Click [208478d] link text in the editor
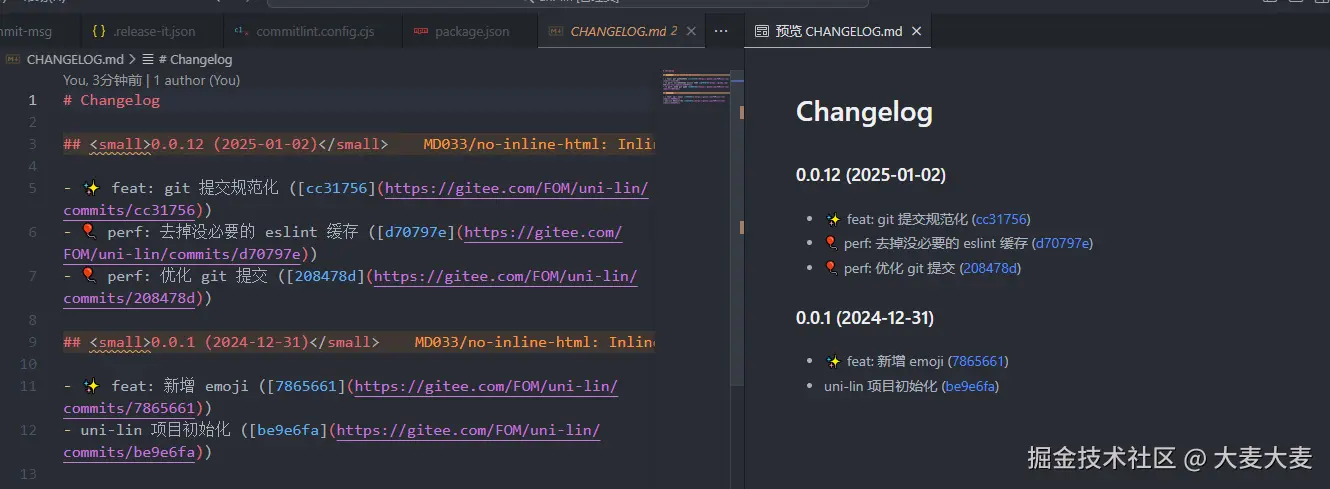This screenshot has height=489, width=1330. click(x=326, y=276)
